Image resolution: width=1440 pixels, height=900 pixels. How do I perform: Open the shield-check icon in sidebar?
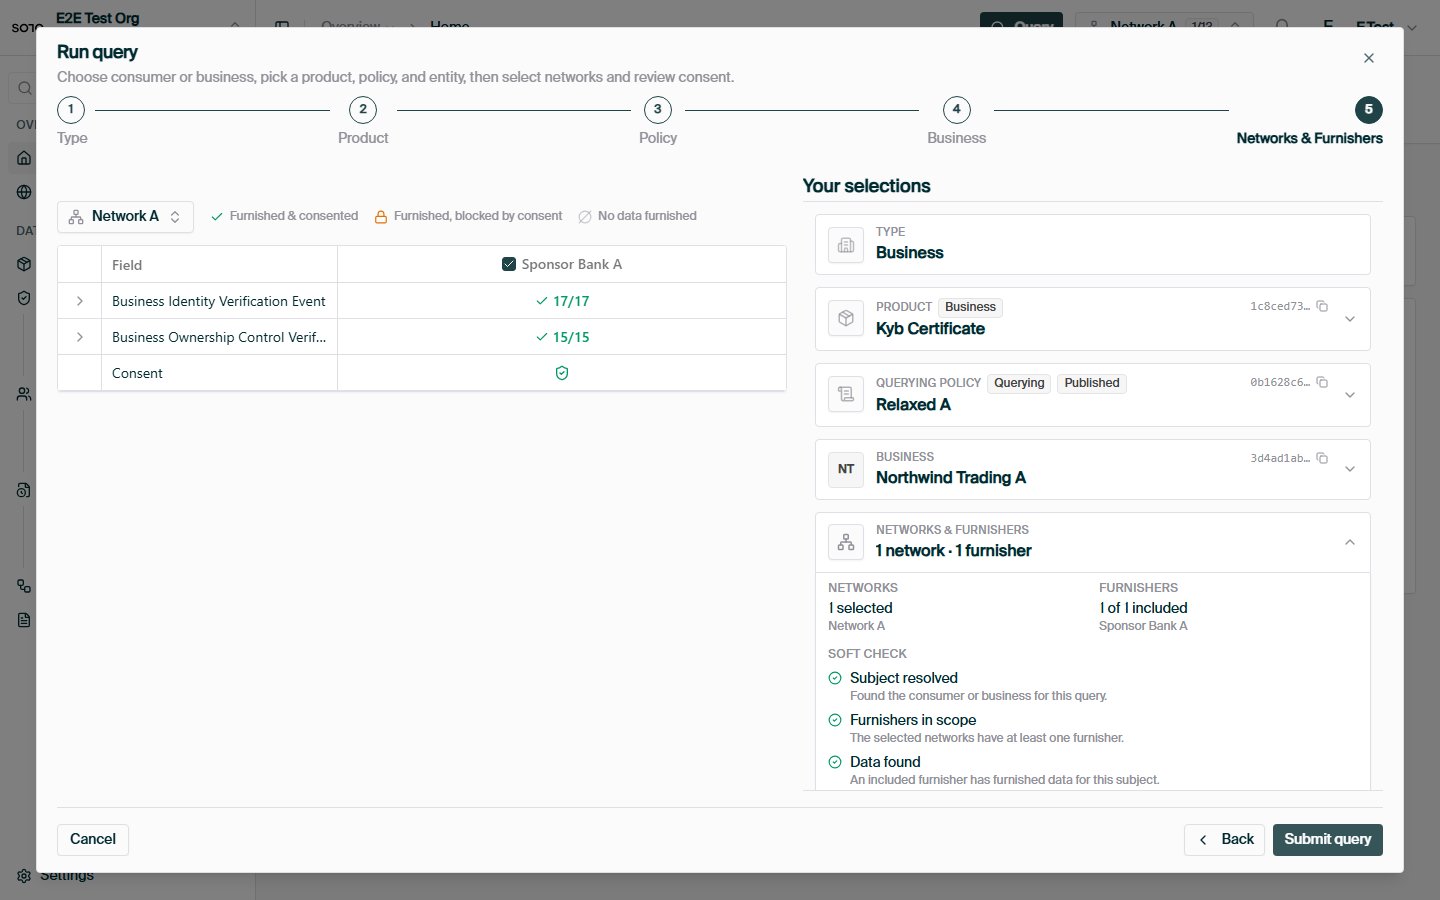click(24, 298)
